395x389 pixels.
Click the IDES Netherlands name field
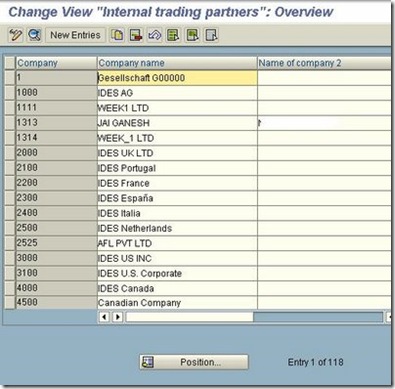(177, 228)
